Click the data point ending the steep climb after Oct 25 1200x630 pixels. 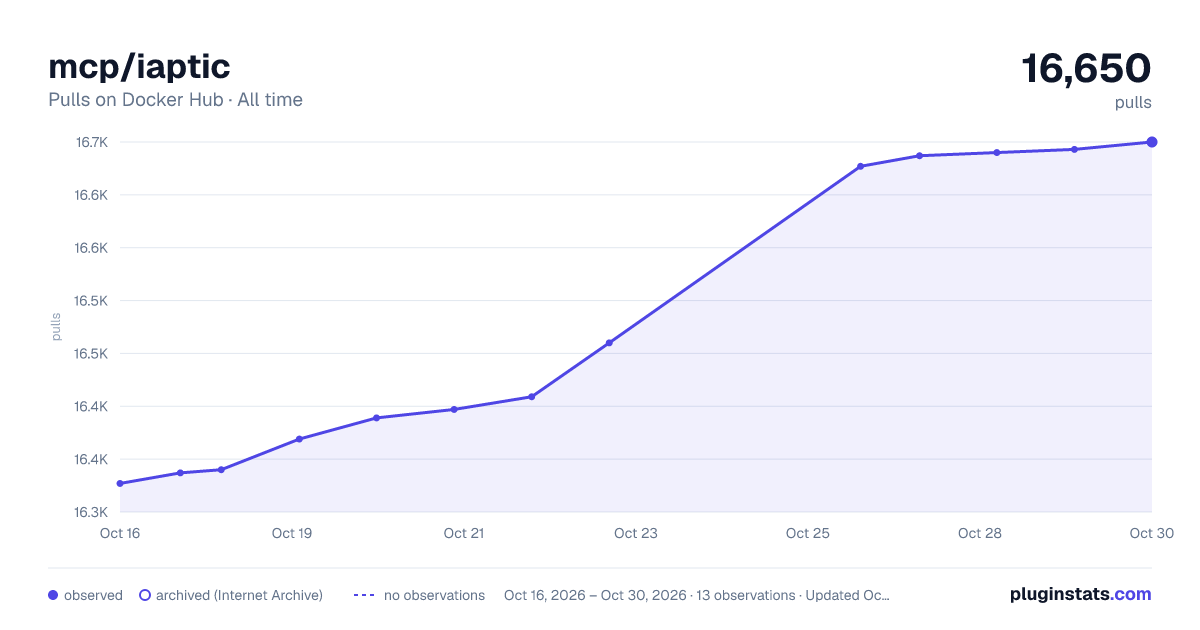click(x=860, y=166)
